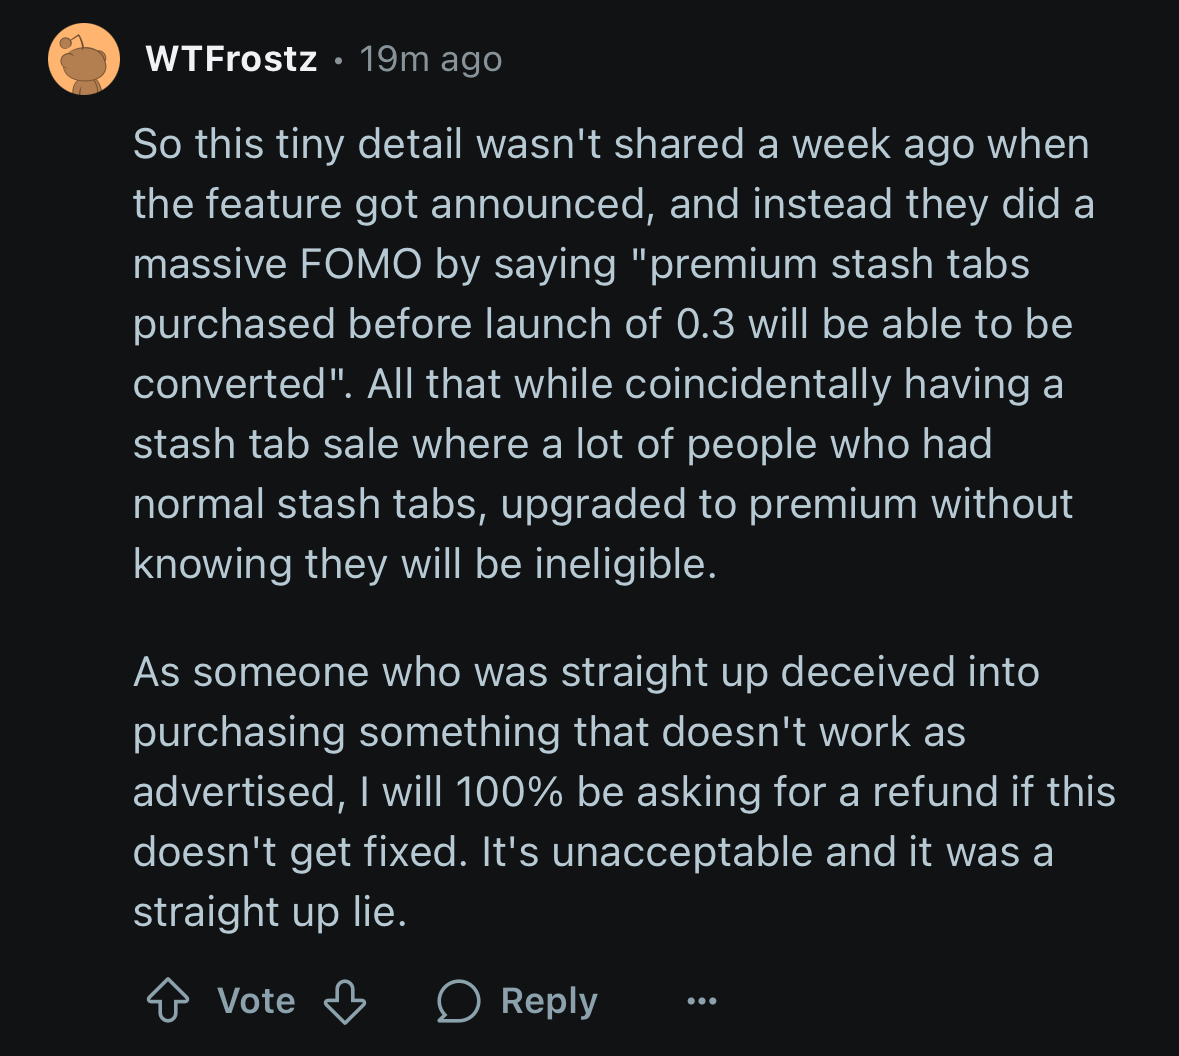Click the text 100% in the comment
Viewport: 1179px width, 1056px height.
pyautogui.click(x=509, y=792)
